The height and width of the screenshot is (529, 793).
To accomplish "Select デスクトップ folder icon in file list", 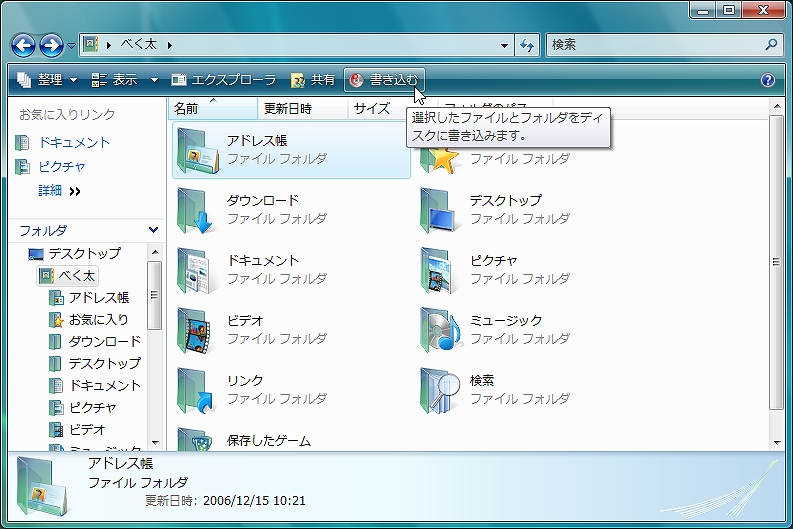I will [x=439, y=210].
